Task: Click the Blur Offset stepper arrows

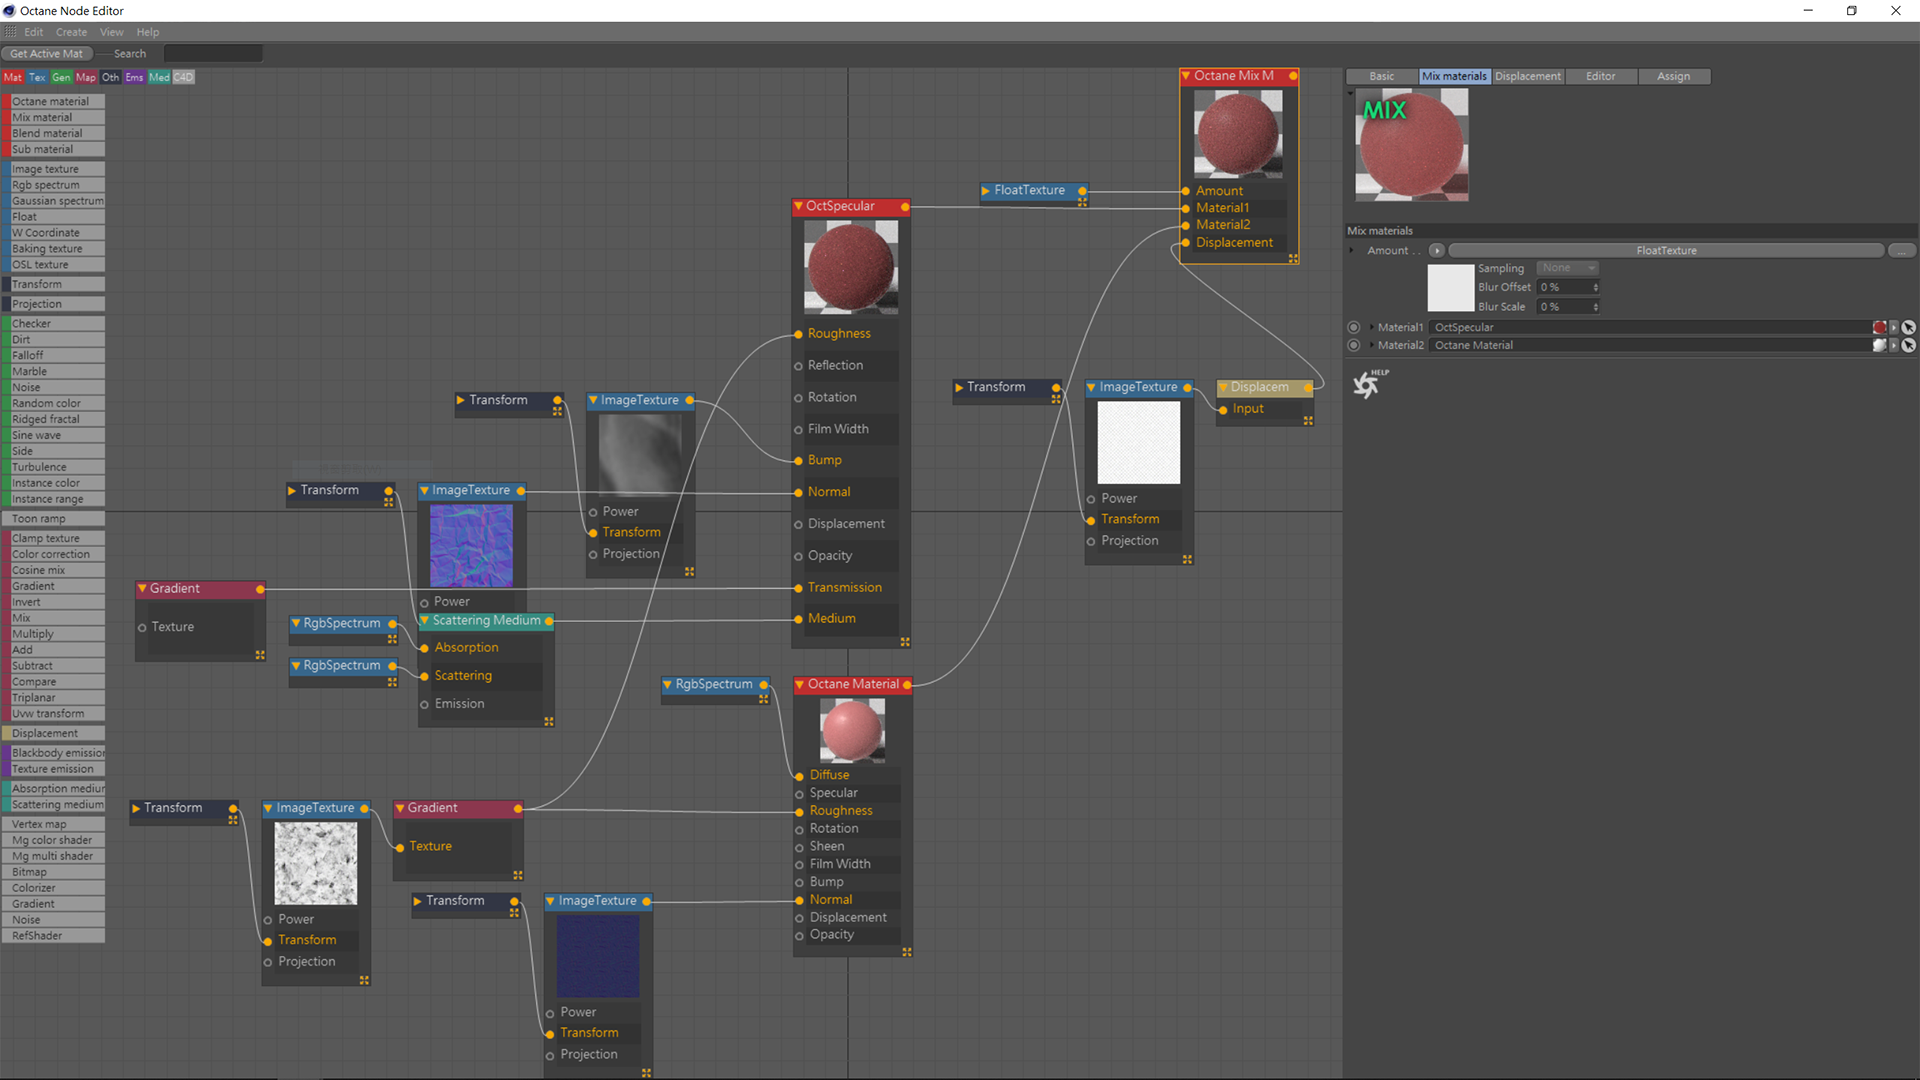Action: tap(1596, 287)
